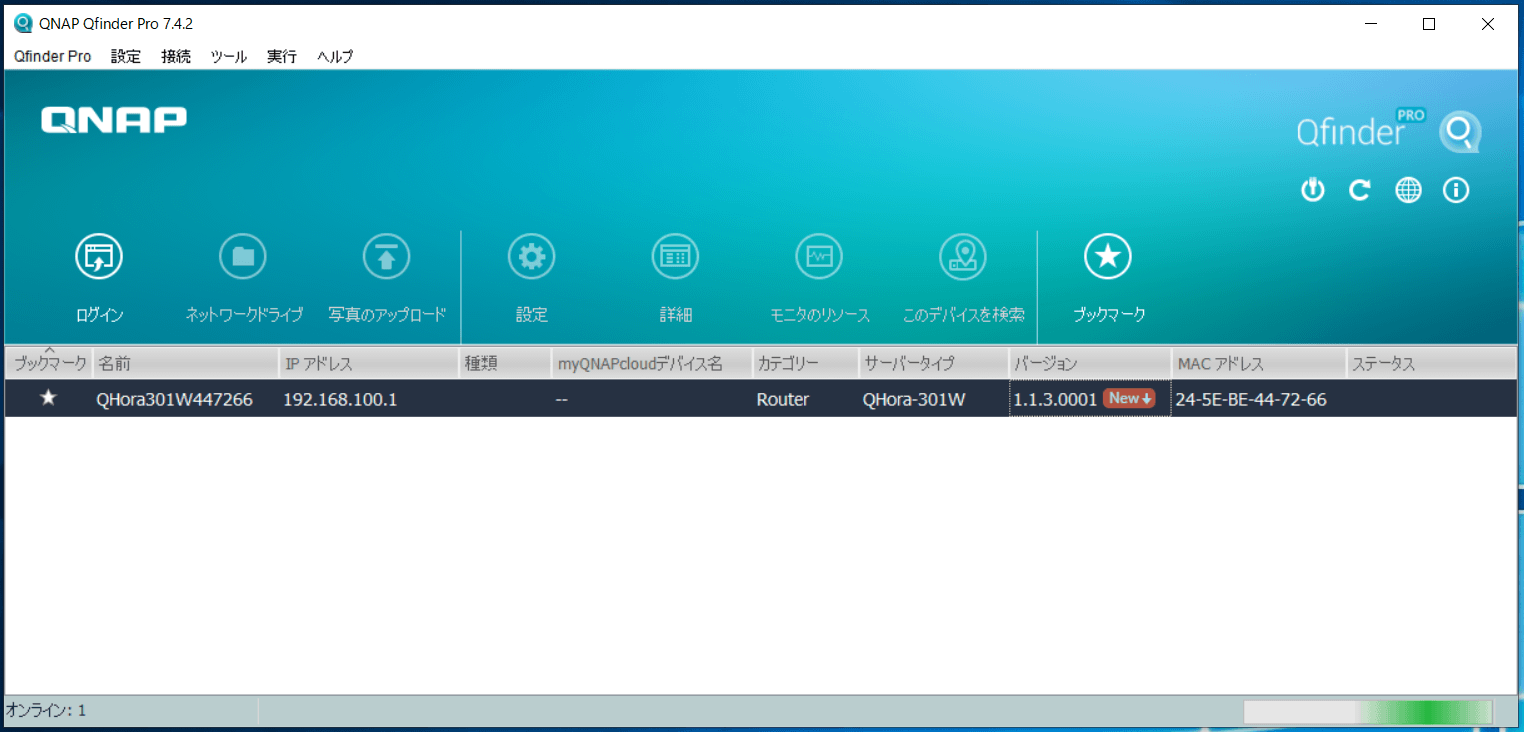
Task: Show 詳細 details toolbar icon
Action: click(x=675, y=258)
